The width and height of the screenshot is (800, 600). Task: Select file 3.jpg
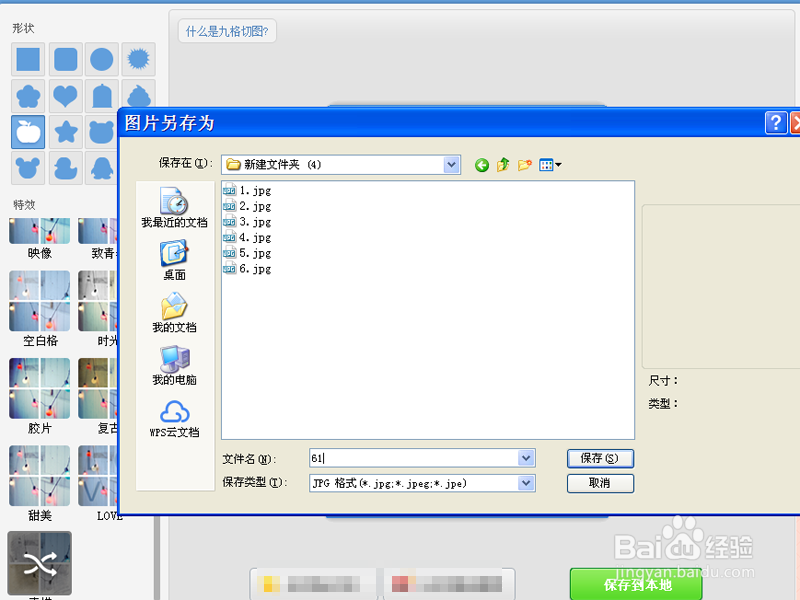click(x=247, y=222)
